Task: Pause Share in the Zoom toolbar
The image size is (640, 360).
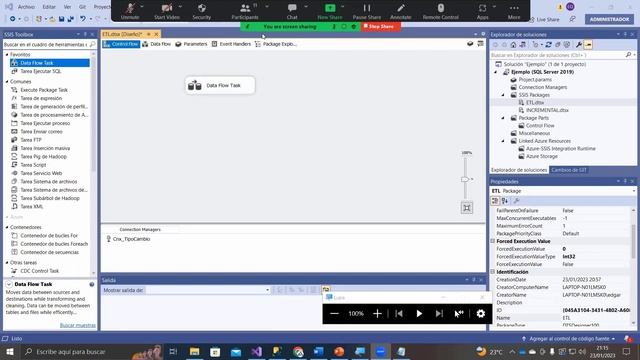Action: [367, 11]
